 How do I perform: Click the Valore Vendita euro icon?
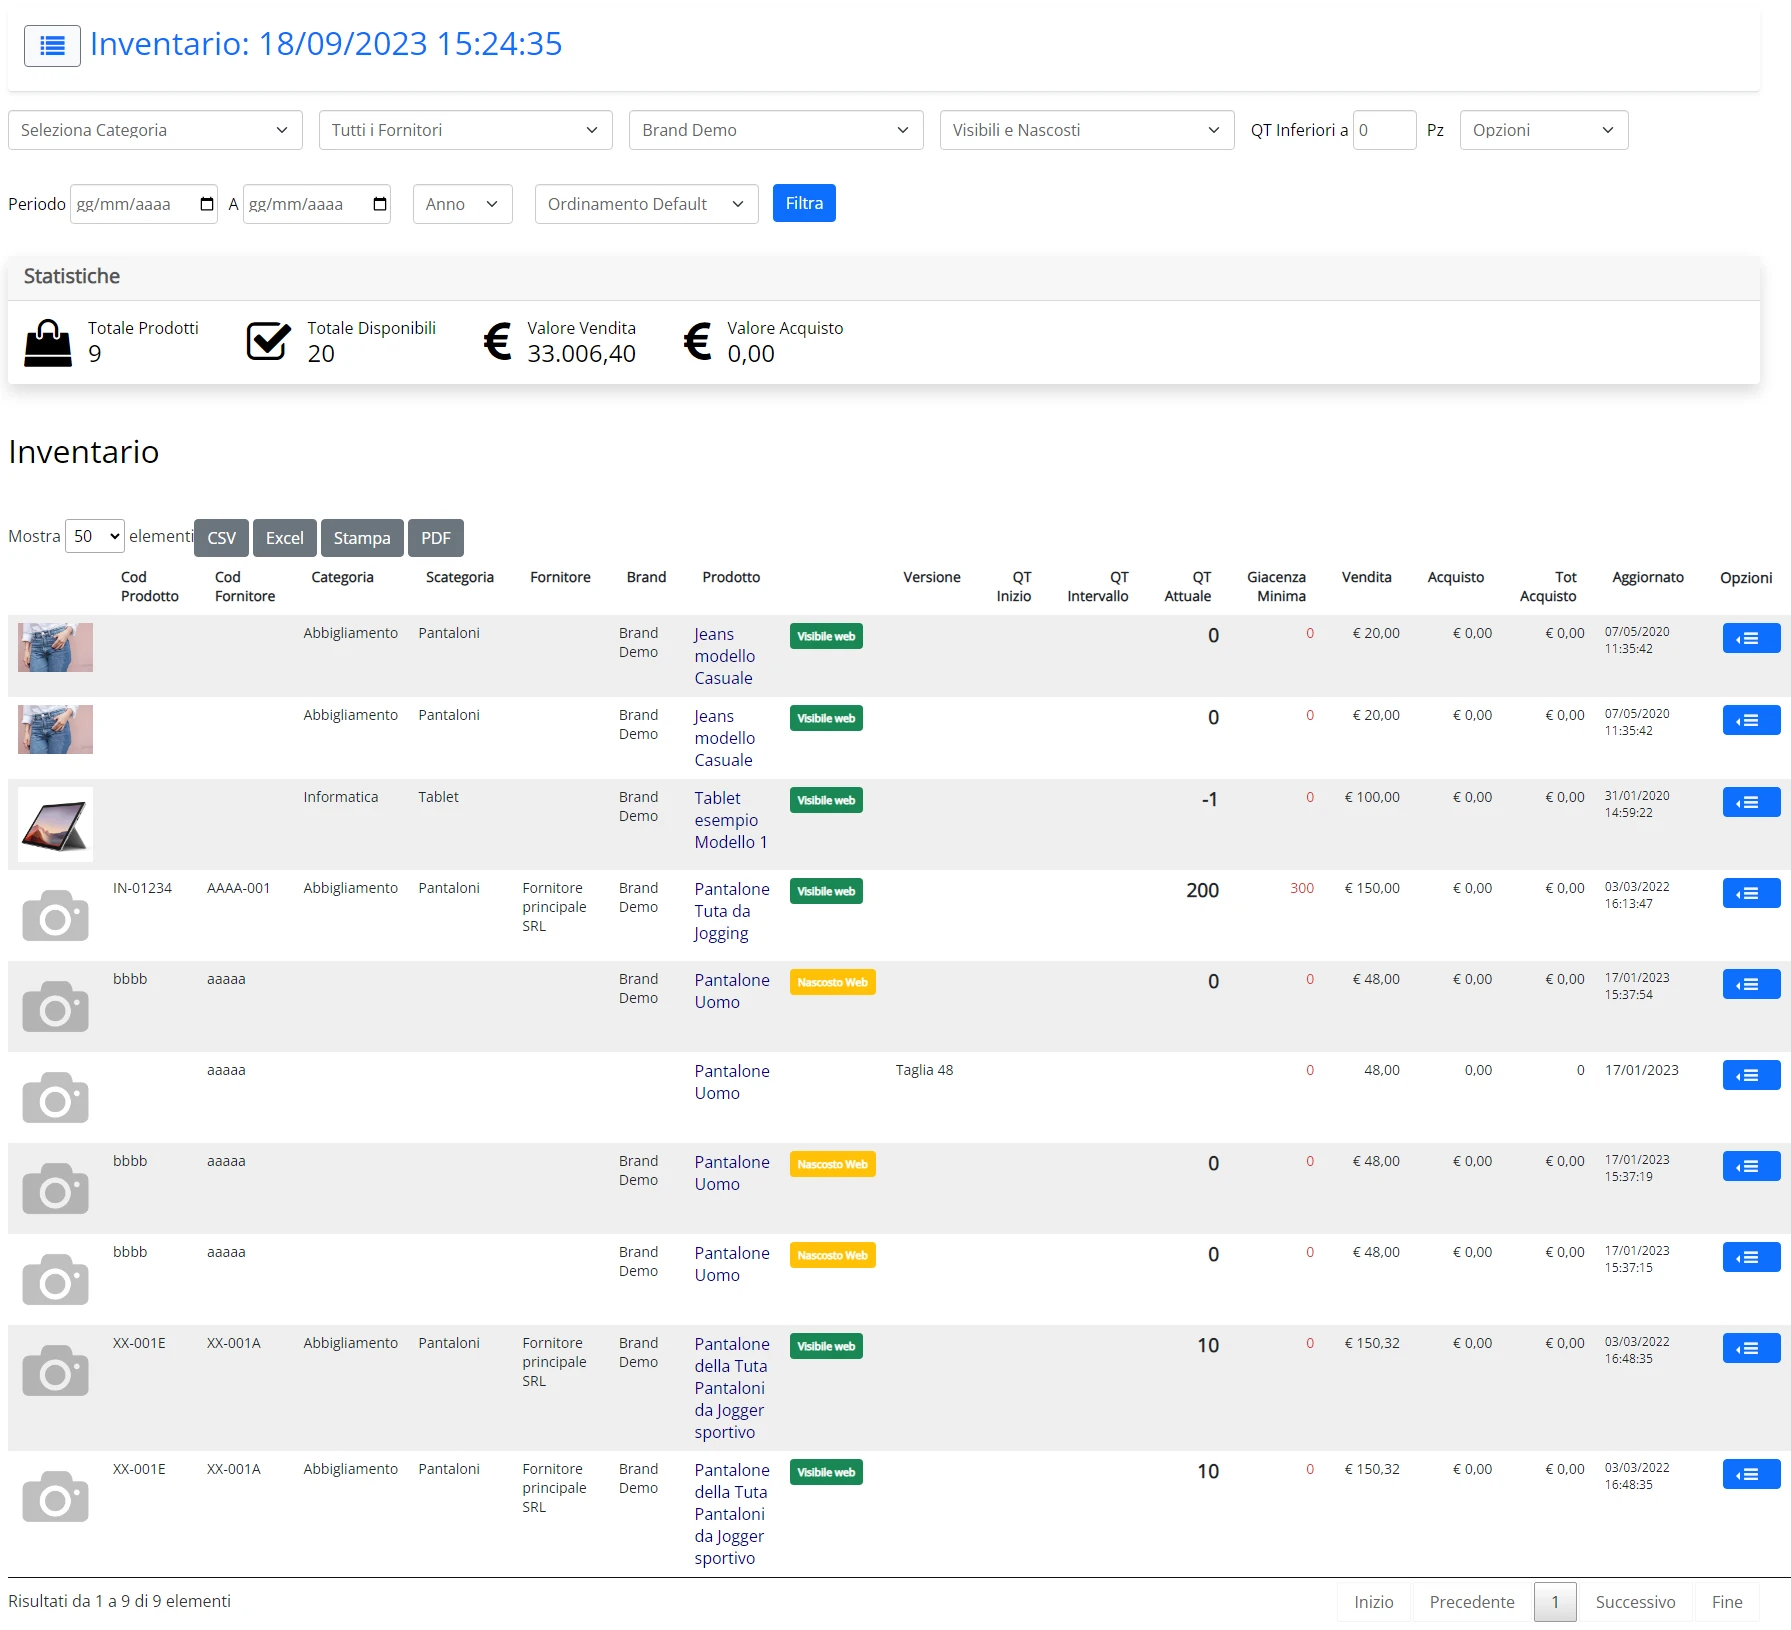498,341
